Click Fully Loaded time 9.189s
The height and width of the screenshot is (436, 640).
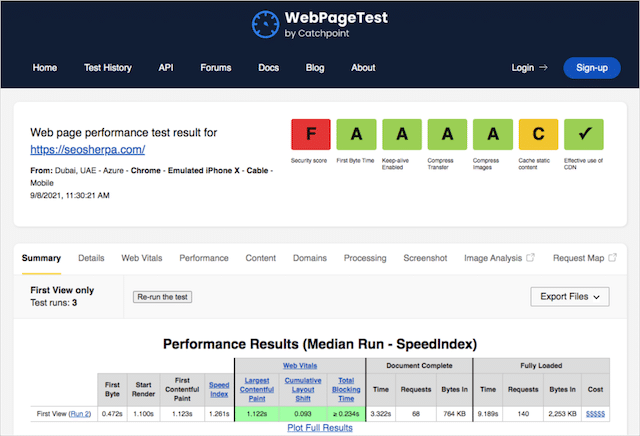tap(488, 414)
